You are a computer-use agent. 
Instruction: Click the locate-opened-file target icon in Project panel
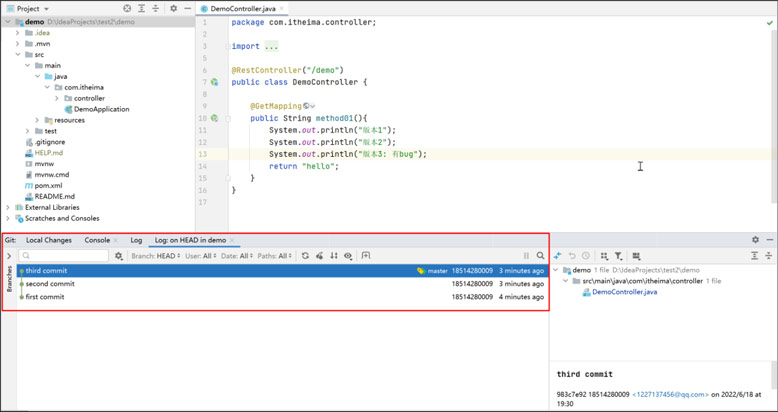pos(127,8)
